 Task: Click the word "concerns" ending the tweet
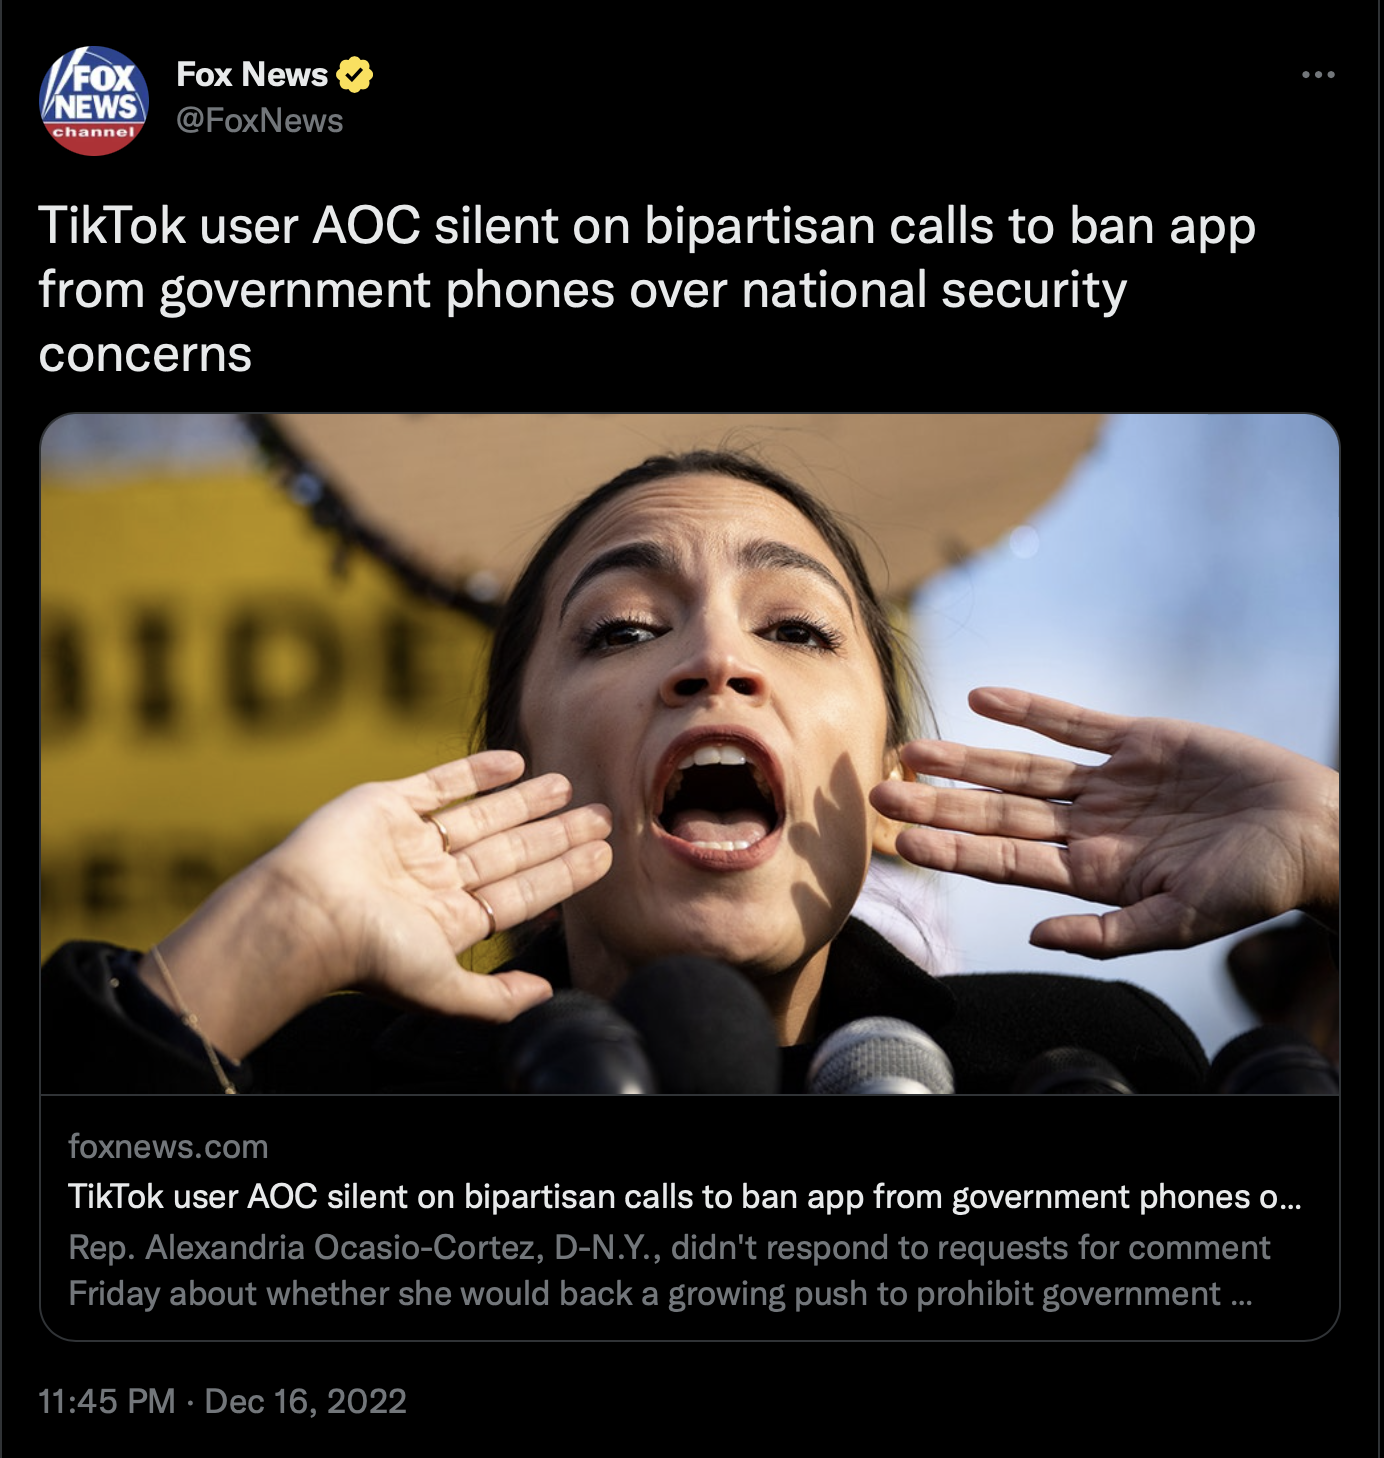click(146, 354)
